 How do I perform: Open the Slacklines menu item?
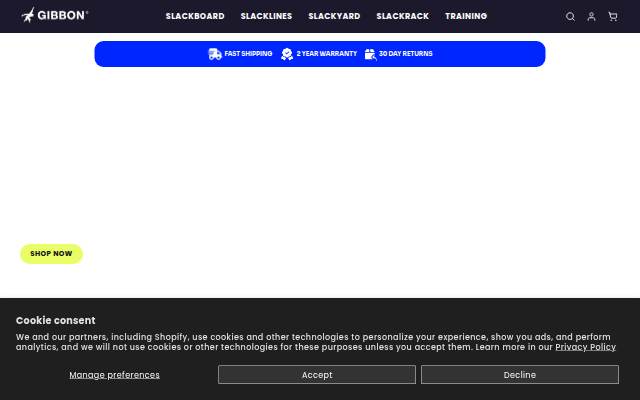pos(266,16)
